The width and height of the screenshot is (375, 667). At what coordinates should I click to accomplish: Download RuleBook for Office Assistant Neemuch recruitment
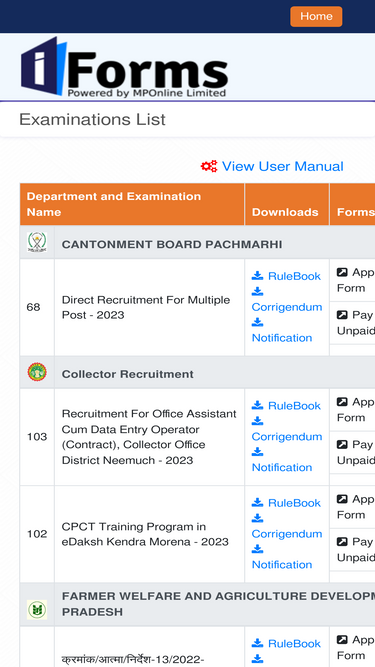294,406
